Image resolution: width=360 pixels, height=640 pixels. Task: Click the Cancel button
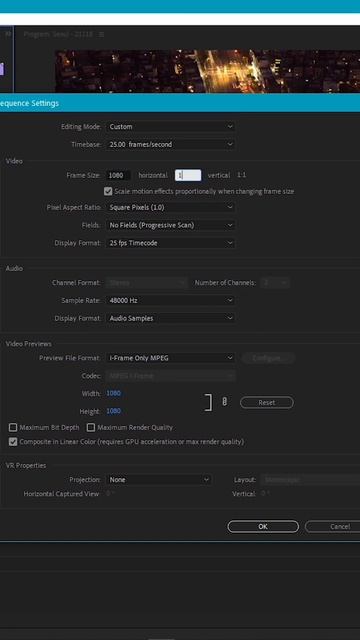(333, 527)
